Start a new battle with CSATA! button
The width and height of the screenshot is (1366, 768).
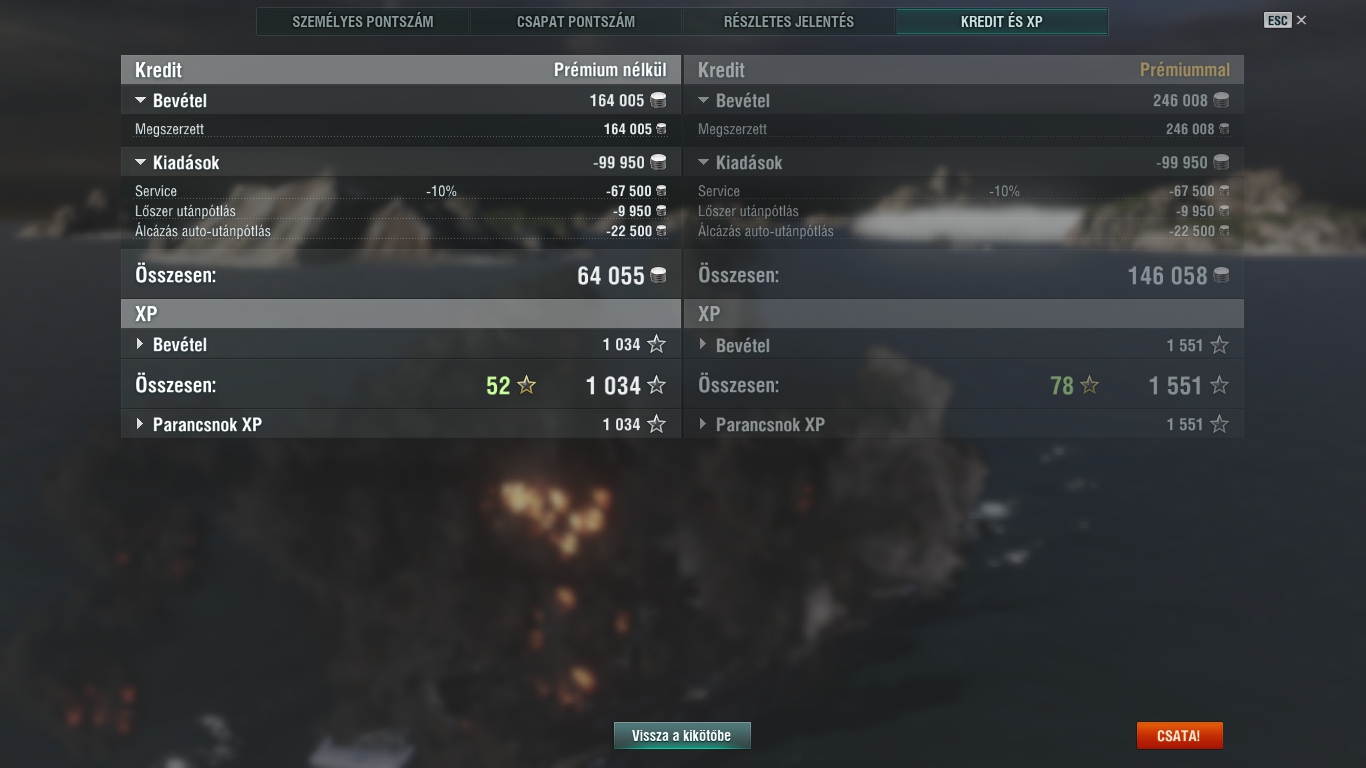(x=1179, y=736)
